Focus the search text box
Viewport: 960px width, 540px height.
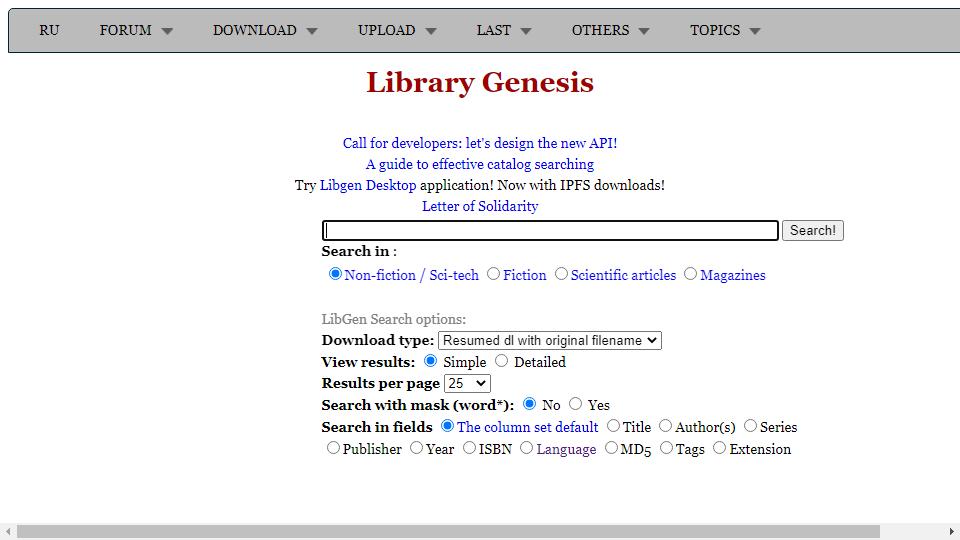tap(550, 230)
